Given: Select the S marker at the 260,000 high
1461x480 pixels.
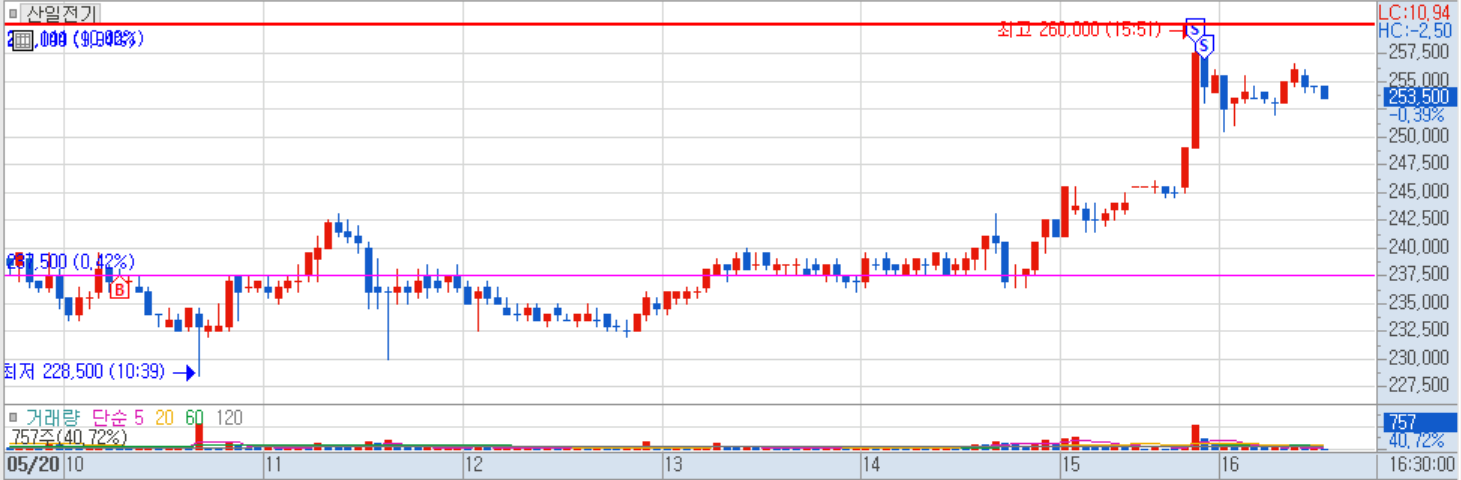Looking at the screenshot, I should [1195, 27].
